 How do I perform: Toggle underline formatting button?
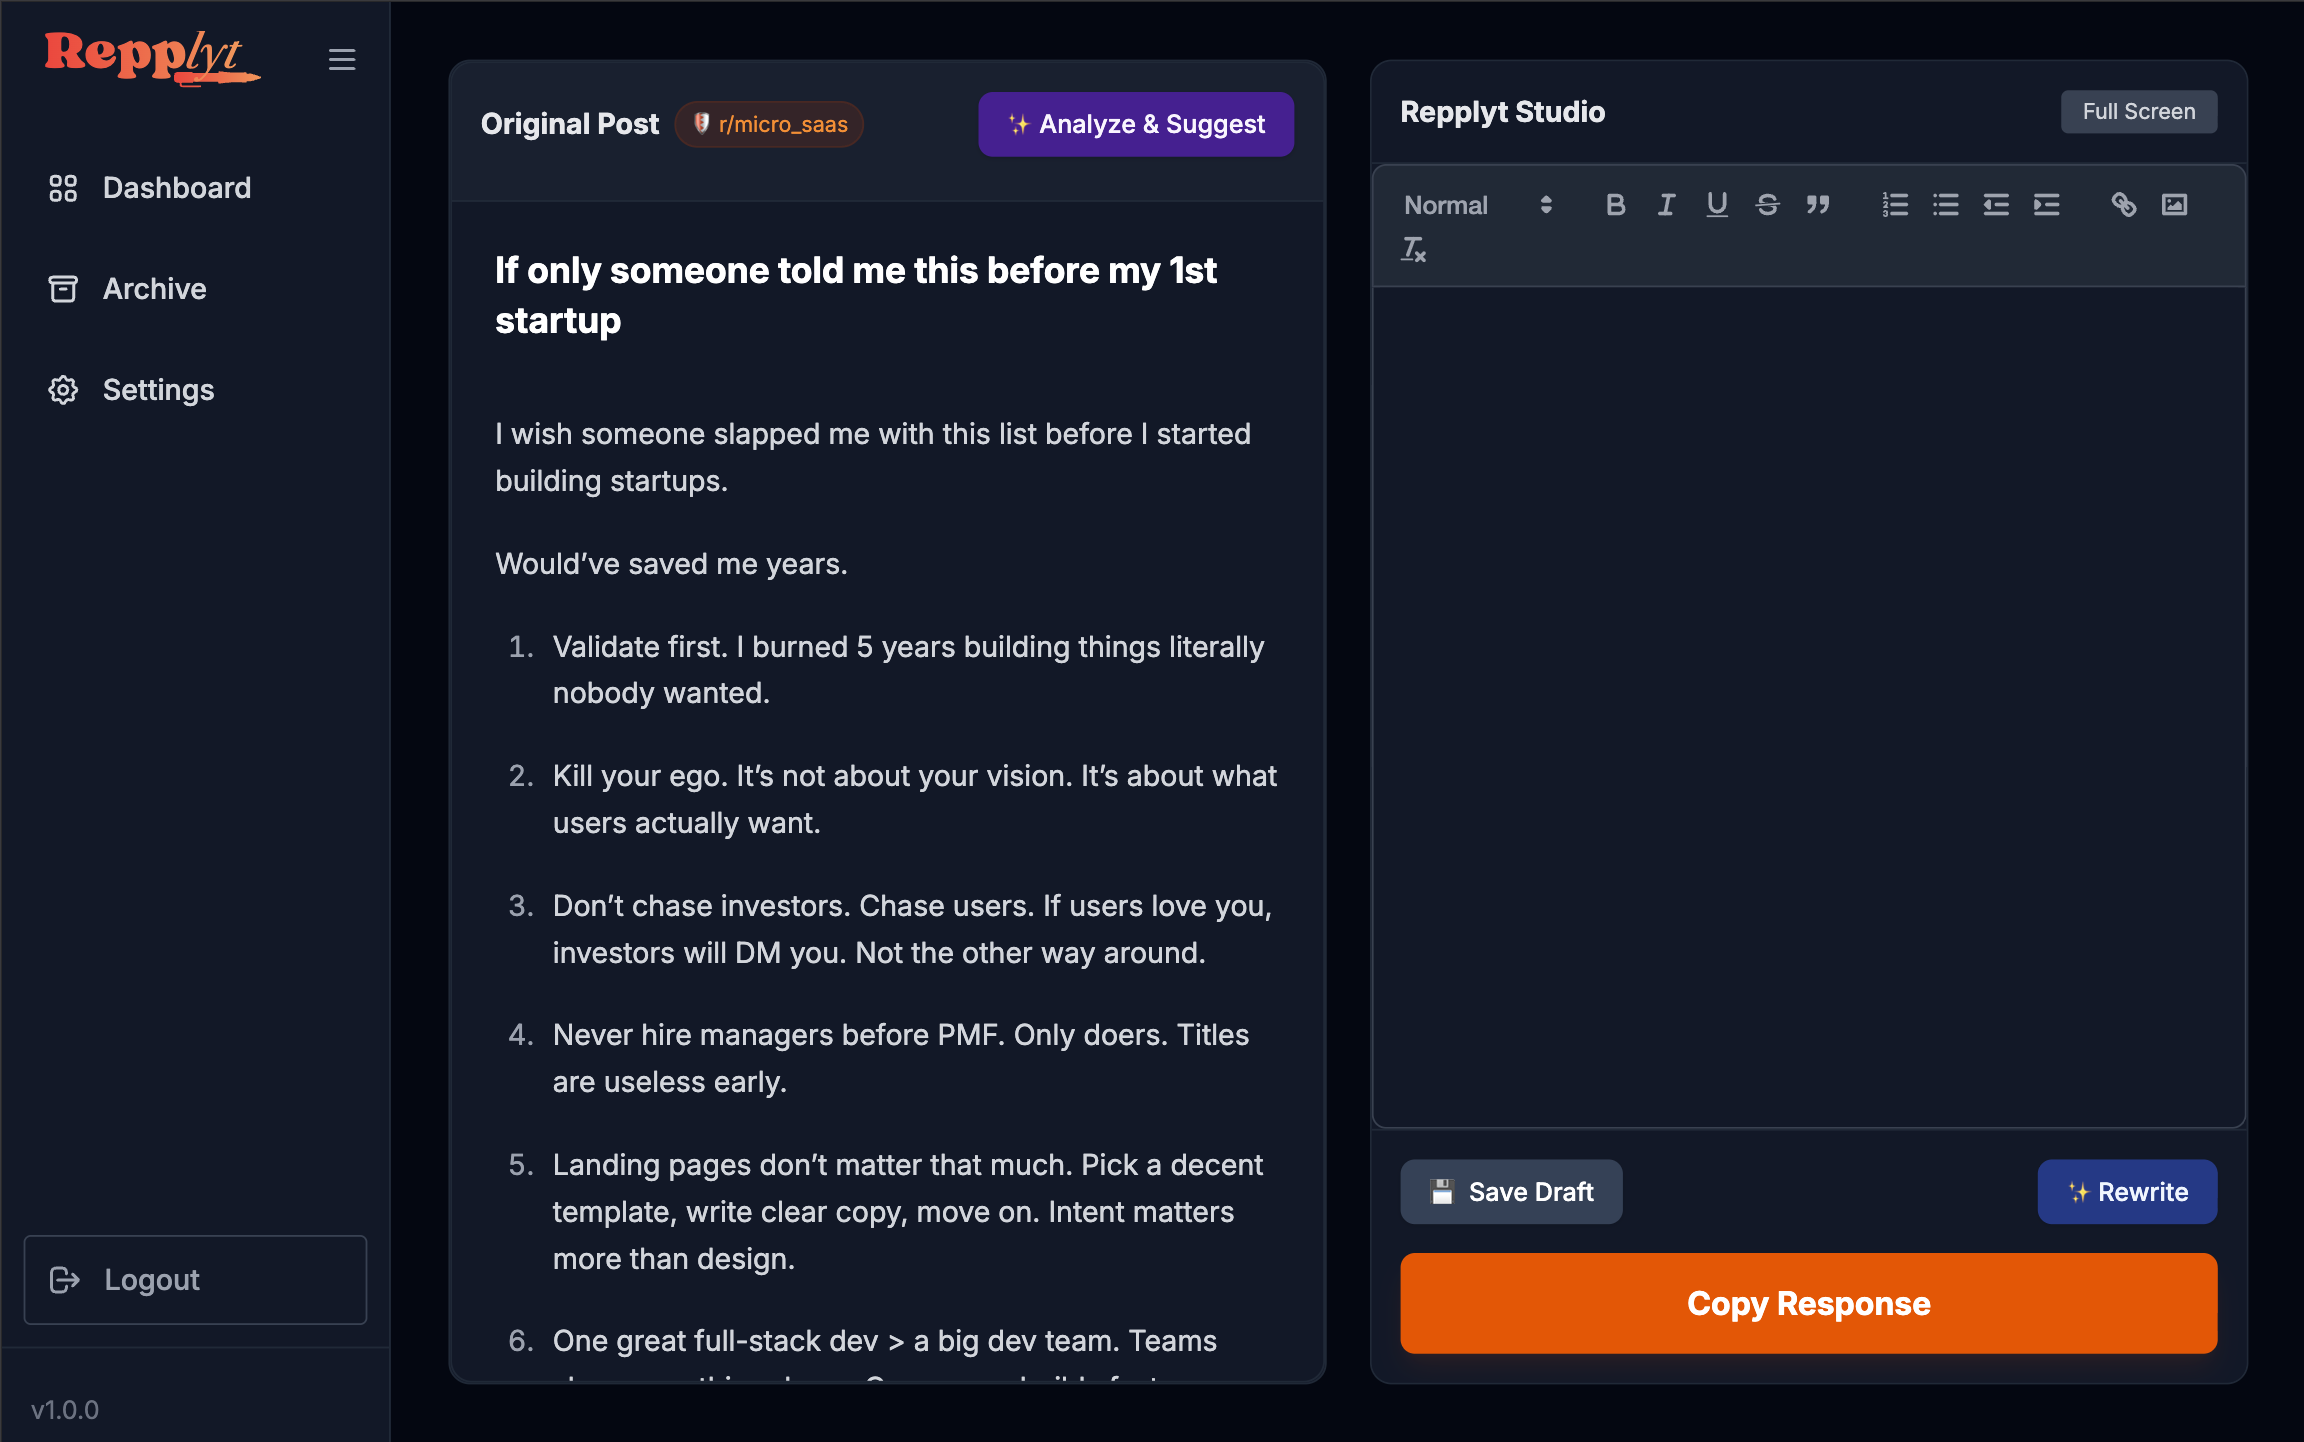click(1717, 205)
